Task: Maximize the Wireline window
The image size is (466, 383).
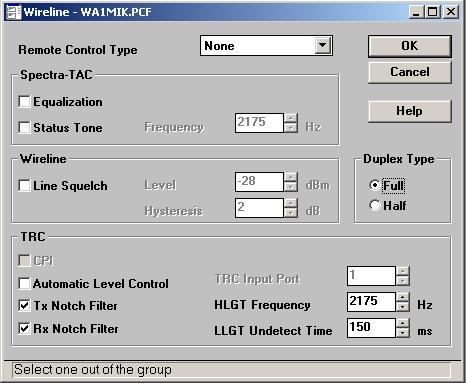Action: point(433,12)
